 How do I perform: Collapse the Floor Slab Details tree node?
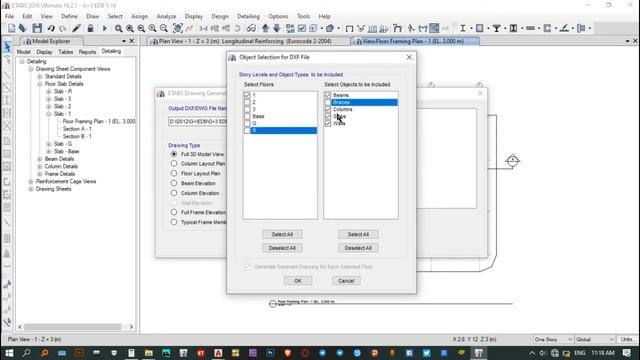(x=40, y=84)
